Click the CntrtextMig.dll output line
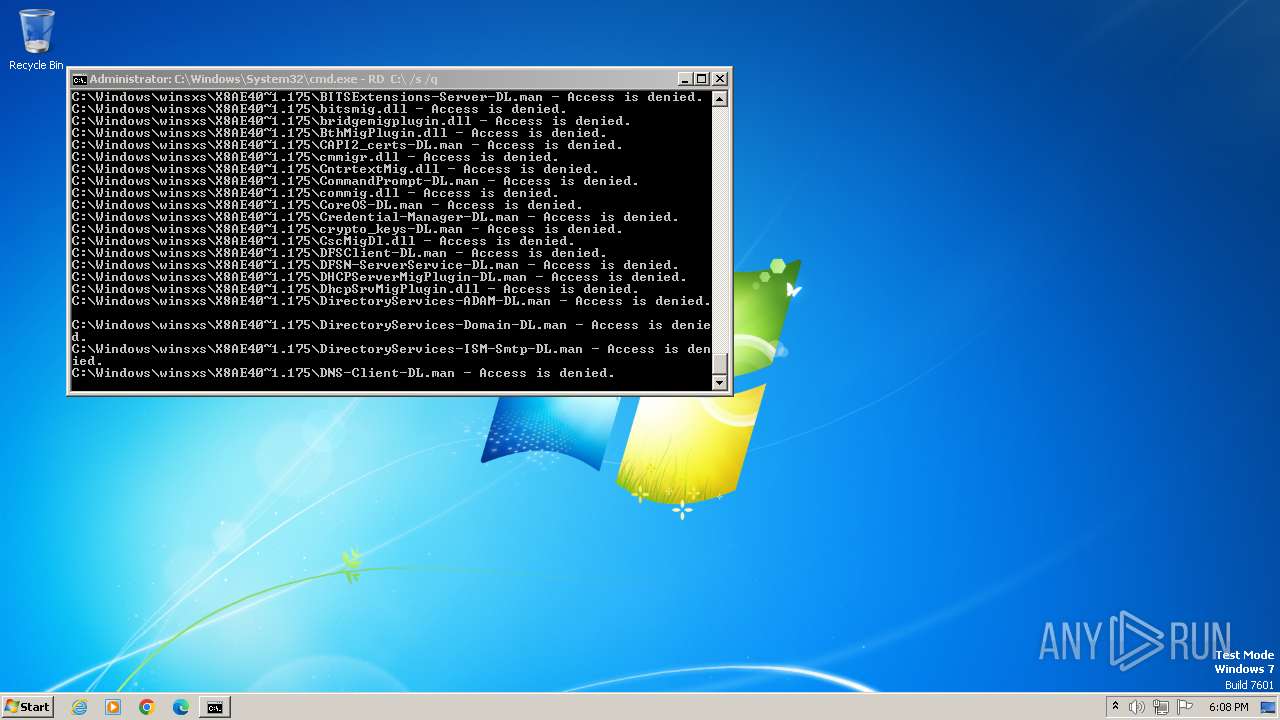The image size is (1280, 720). (x=335, y=169)
